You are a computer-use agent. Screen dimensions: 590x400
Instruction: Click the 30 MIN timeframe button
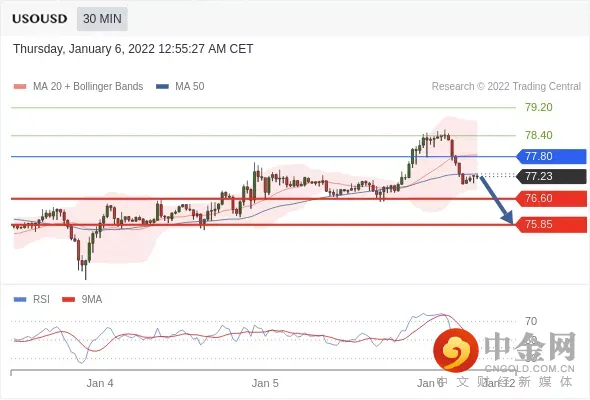tap(102, 19)
